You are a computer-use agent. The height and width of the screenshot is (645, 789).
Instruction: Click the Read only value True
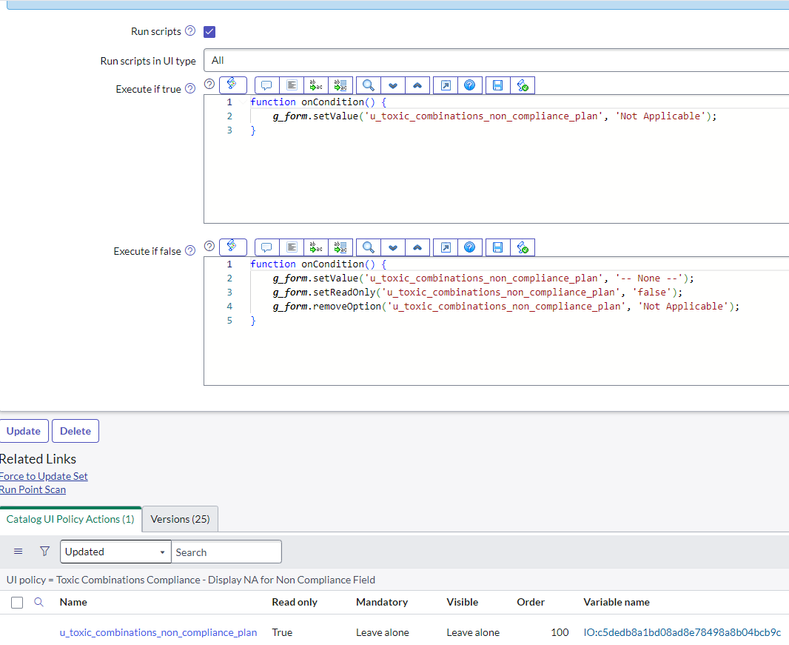click(x=282, y=632)
